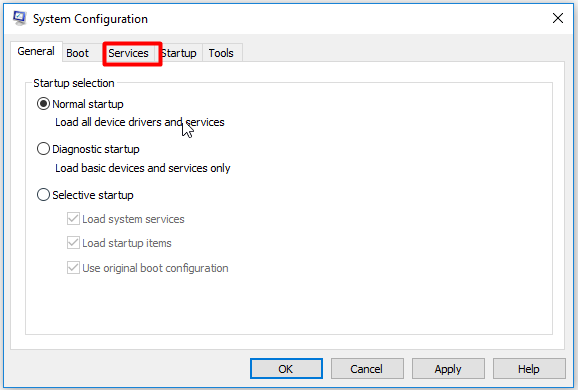
Task: Click the General tab
Action: coord(36,51)
